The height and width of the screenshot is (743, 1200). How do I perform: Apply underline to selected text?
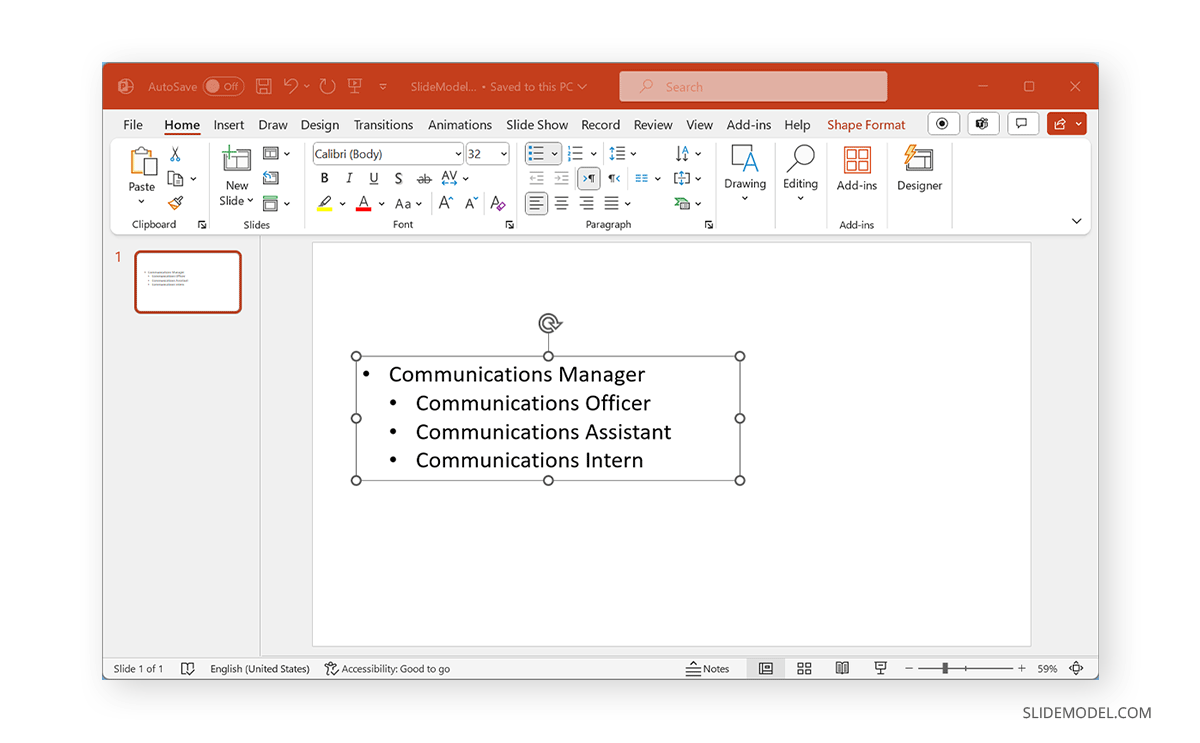pyautogui.click(x=372, y=178)
